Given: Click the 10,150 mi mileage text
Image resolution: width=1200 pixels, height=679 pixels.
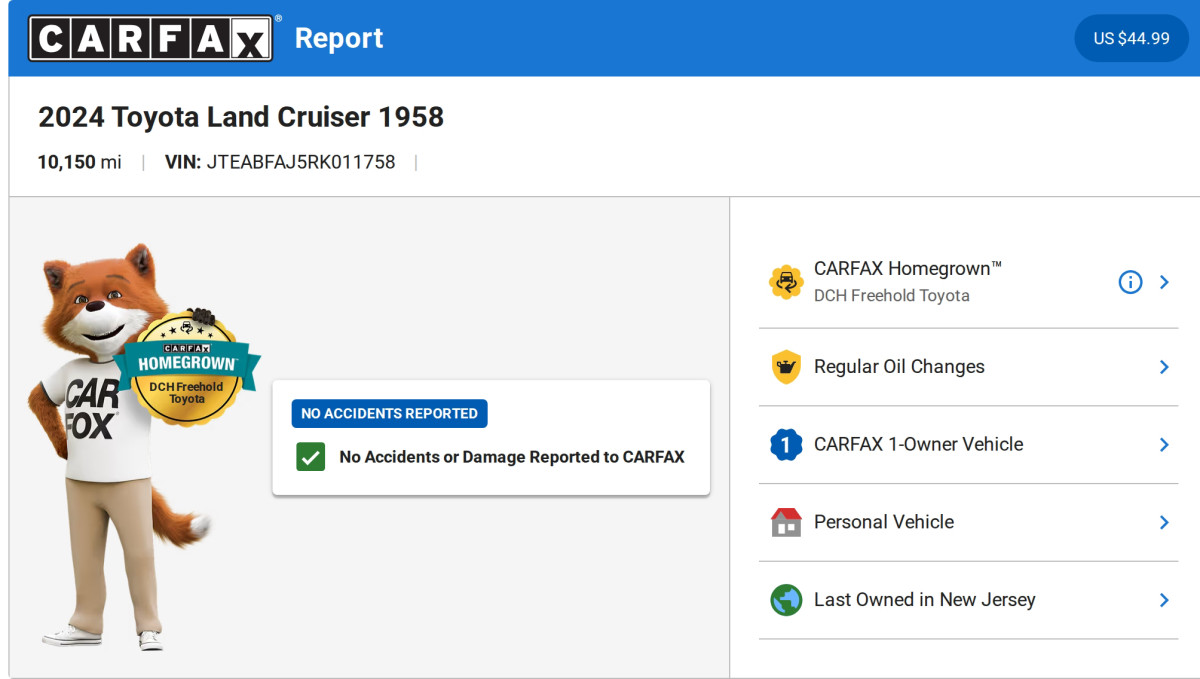Looking at the screenshot, I should [80, 162].
